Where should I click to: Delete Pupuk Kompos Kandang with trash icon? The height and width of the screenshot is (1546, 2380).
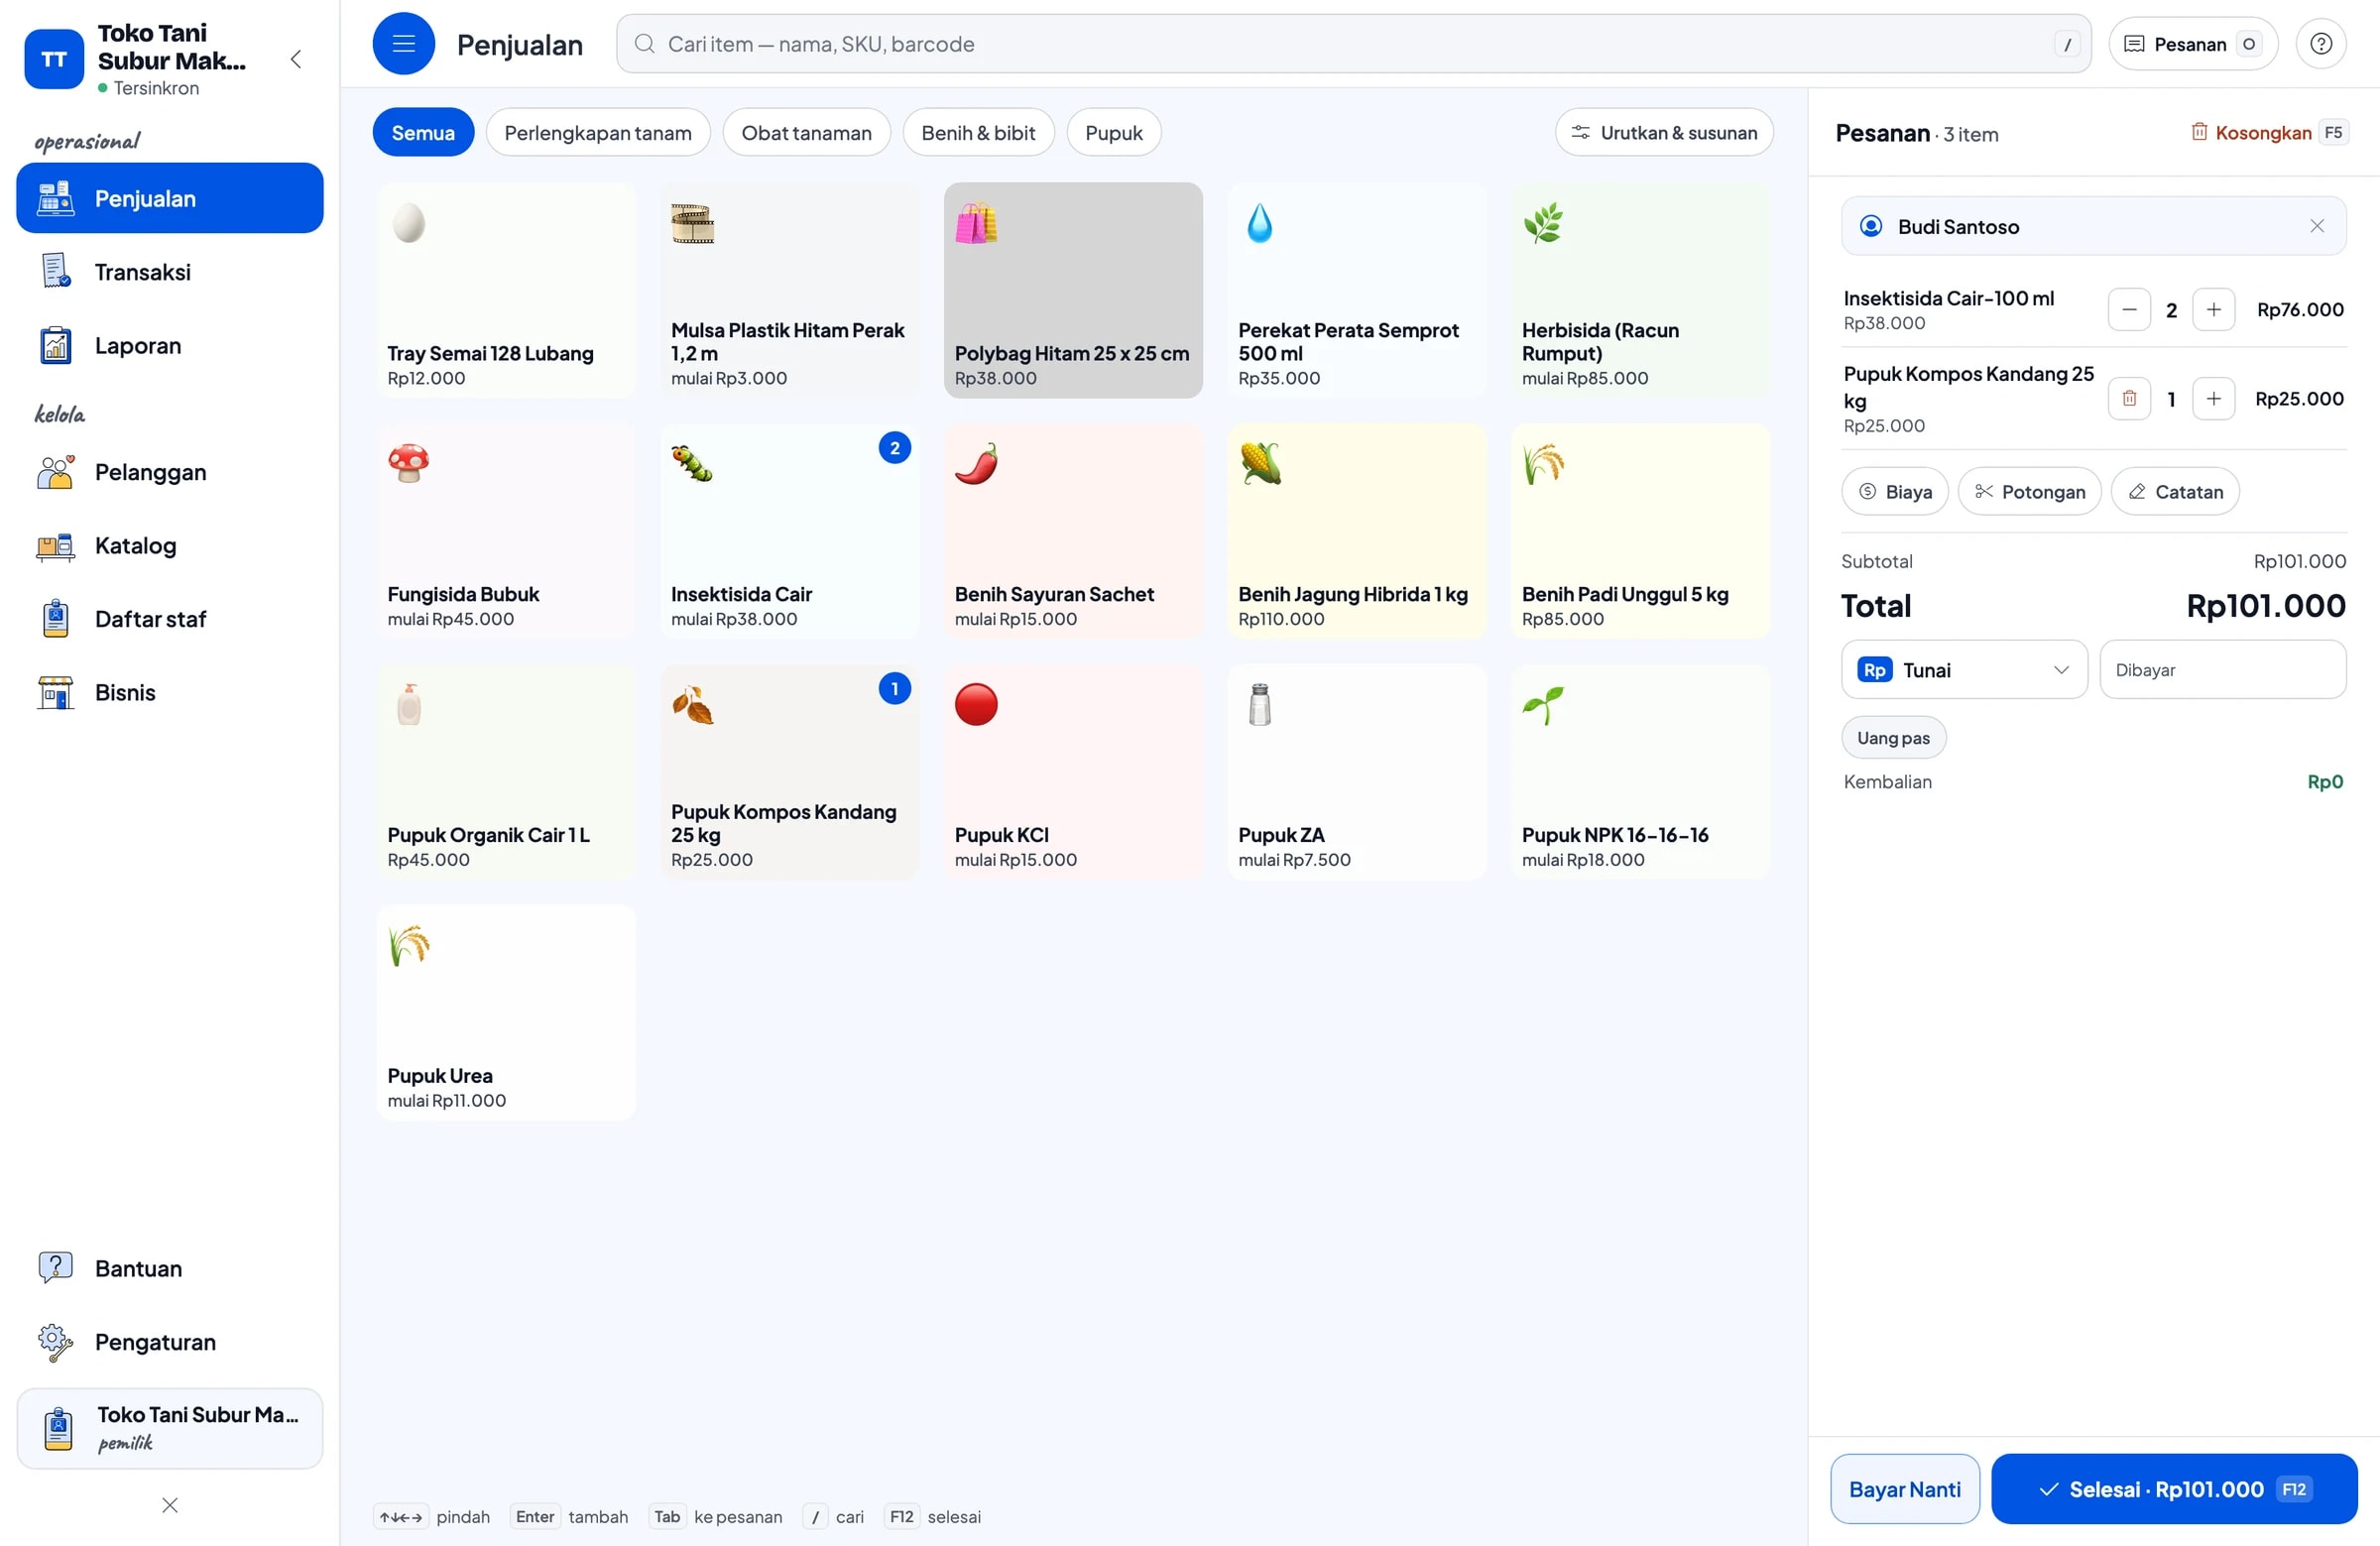click(2129, 399)
